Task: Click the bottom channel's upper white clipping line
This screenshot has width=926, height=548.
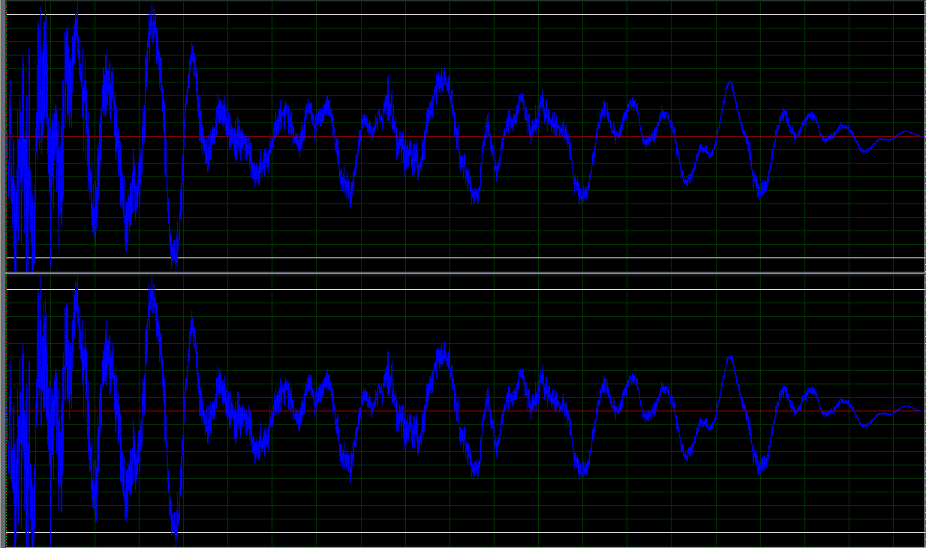Action: [465, 289]
